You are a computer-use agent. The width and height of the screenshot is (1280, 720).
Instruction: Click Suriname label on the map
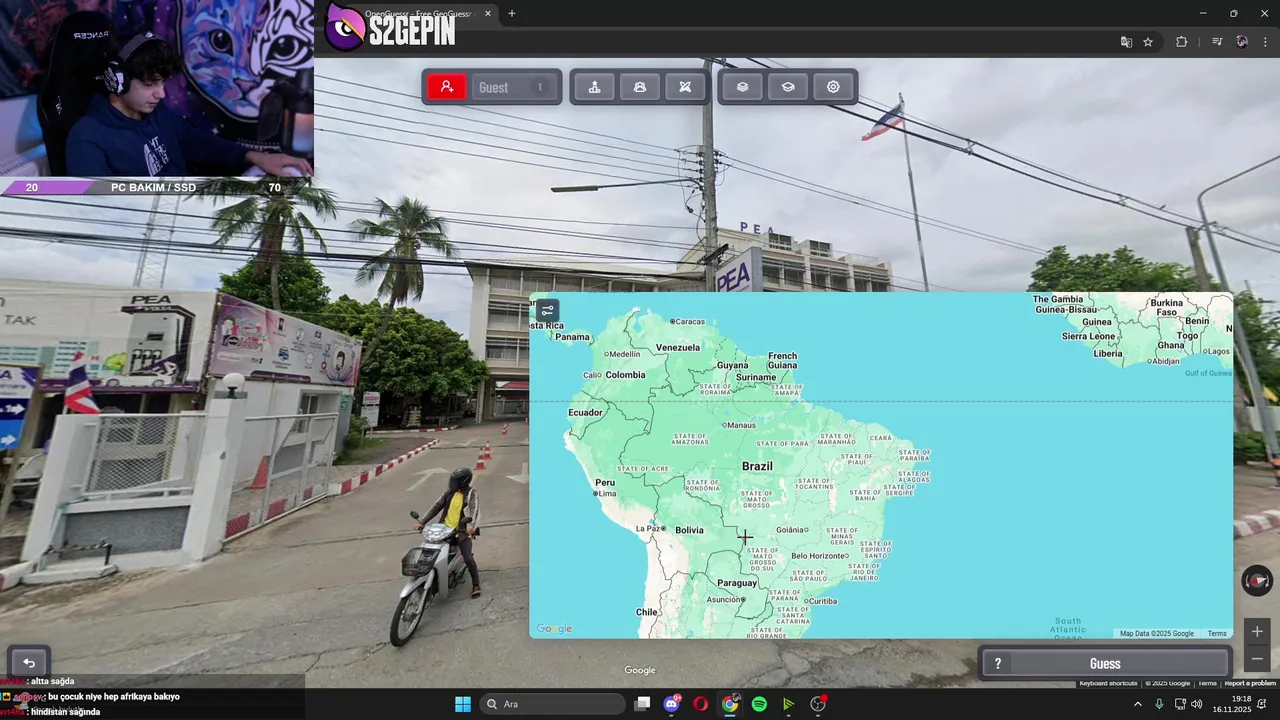point(756,377)
